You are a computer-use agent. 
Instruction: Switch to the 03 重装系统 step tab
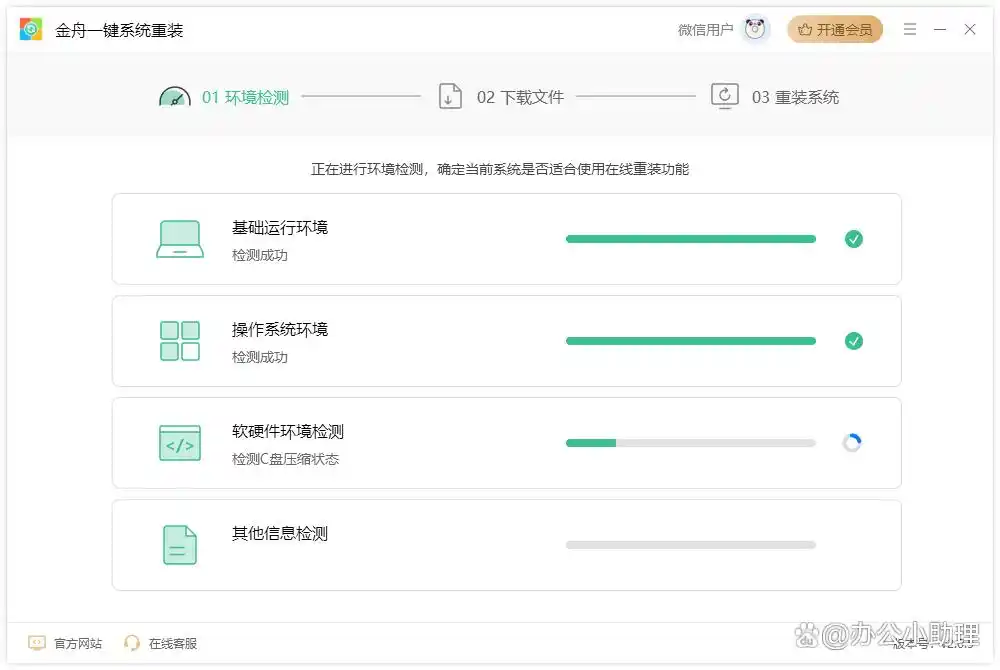(x=797, y=96)
